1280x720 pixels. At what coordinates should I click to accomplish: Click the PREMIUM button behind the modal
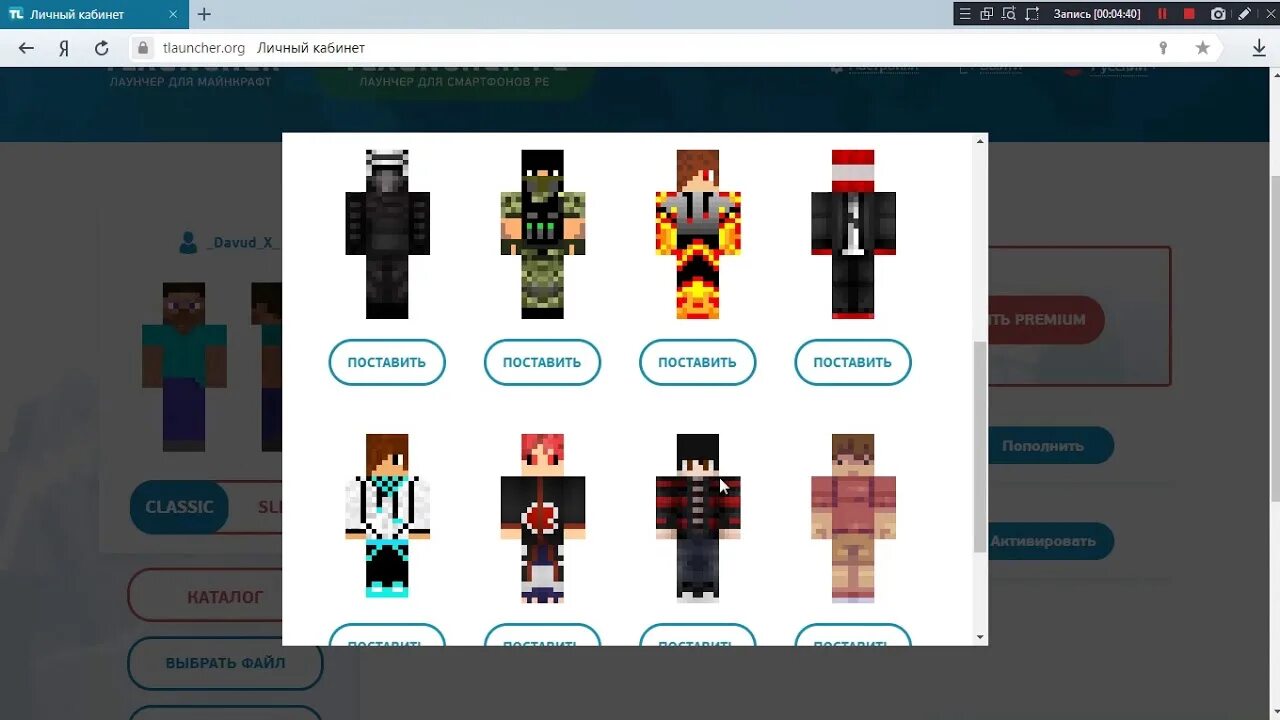point(1046,319)
